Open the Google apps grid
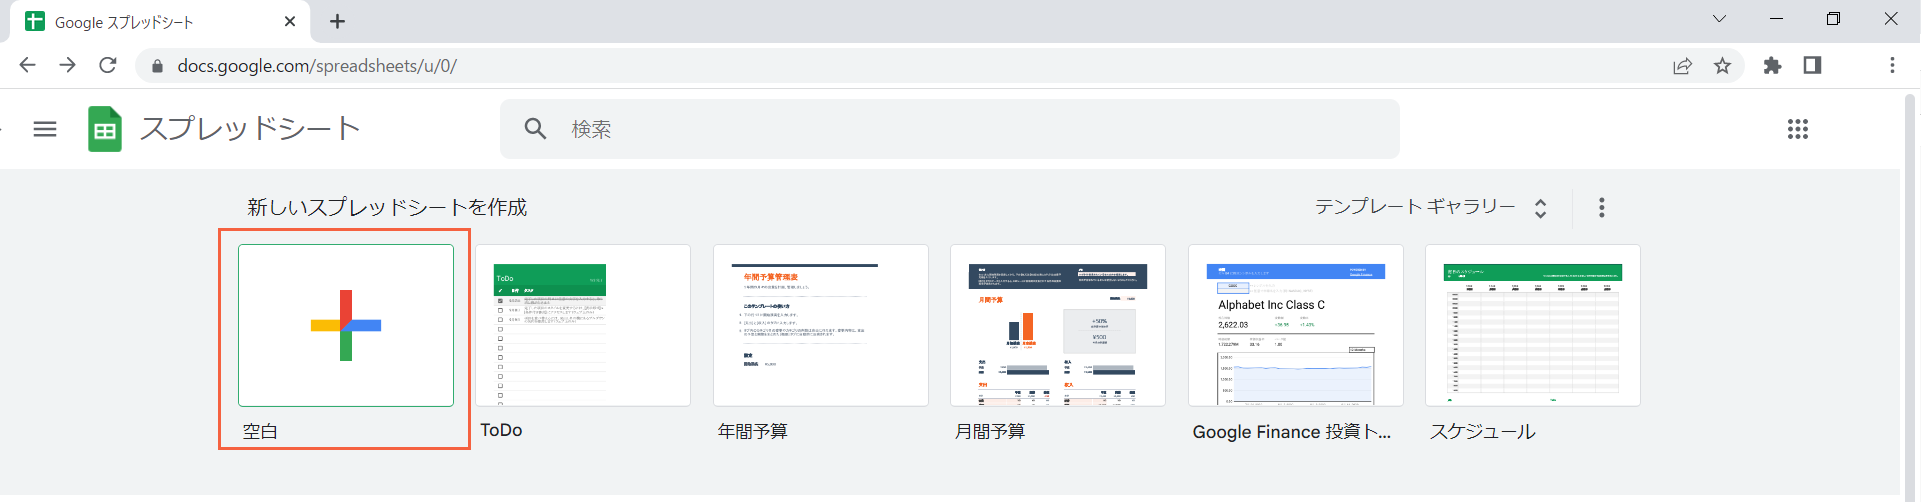The height and width of the screenshot is (502, 1921). 1797,129
